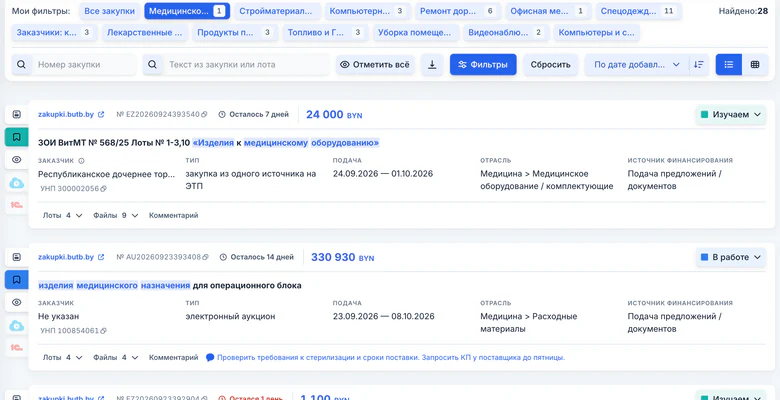The height and width of the screenshot is (400, 780).
Task: Click Отметить всё to mark all viewed
Action: click(375, 65)
